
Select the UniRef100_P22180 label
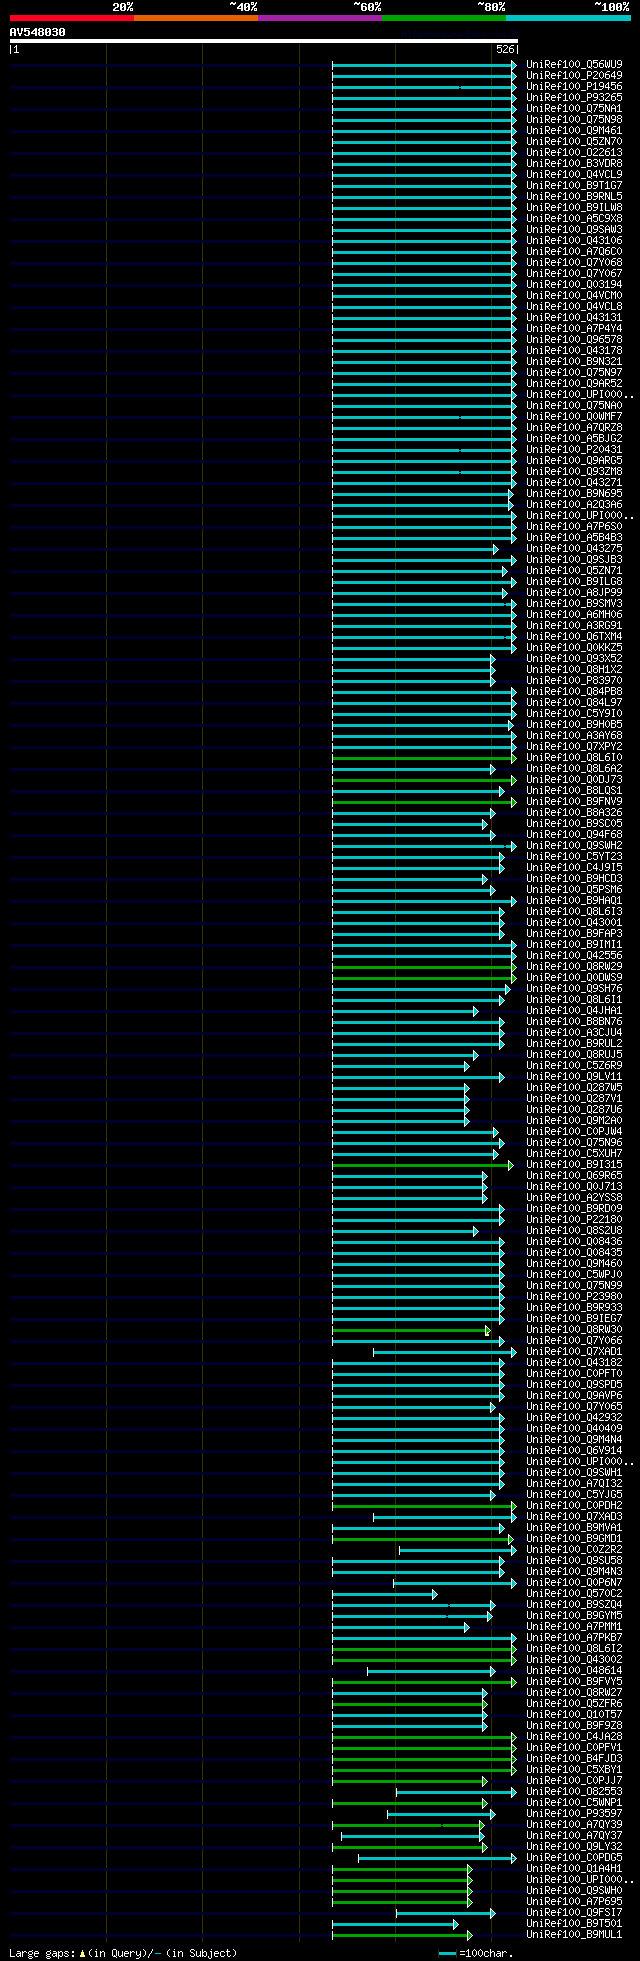(x=574, y=1219)
